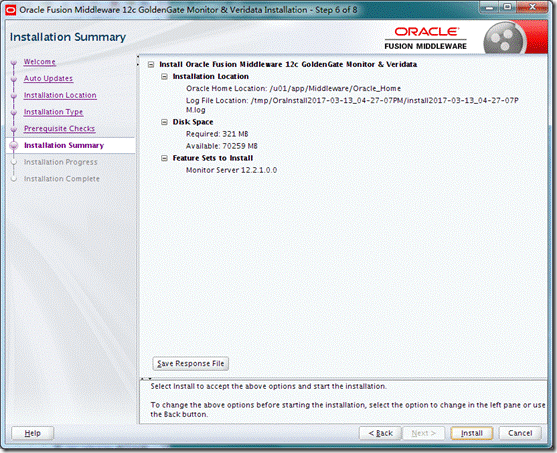Collapse the Disk Space node
The height and width of the screenshot is (453, 557).
(x=164, y=122)
